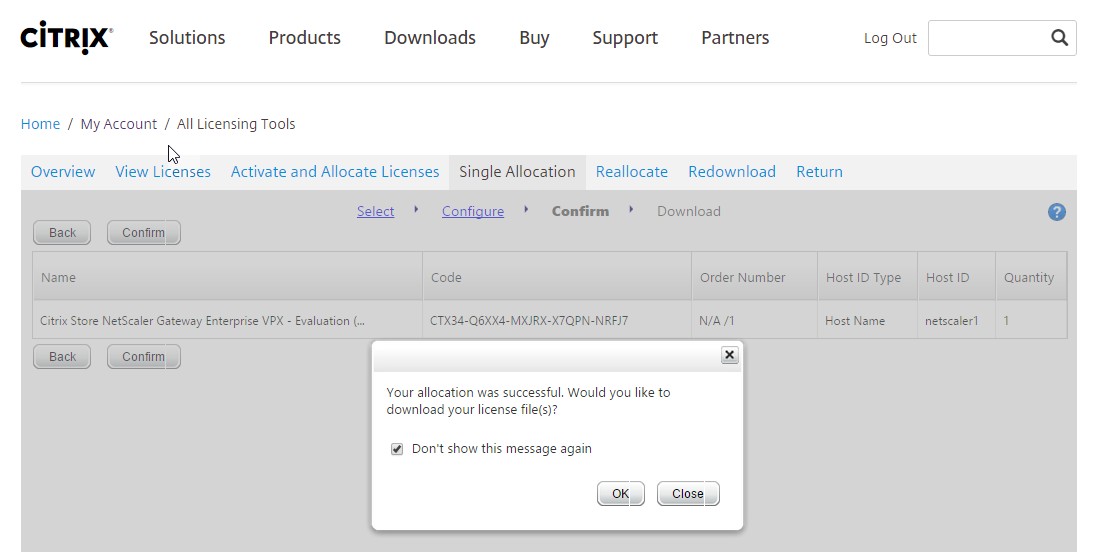This screenshot has width=1107, height=552.
Task: Click the Close button in dialog
Action: click(687, 494)
